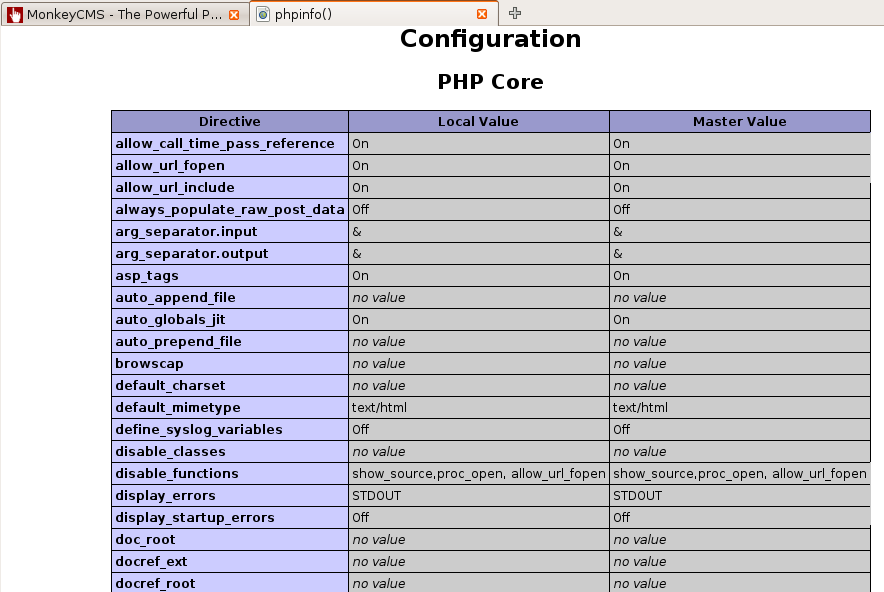Close the phpinfo() tab
The width and height of the screenshot is (884, 592).
click(482, 14)
